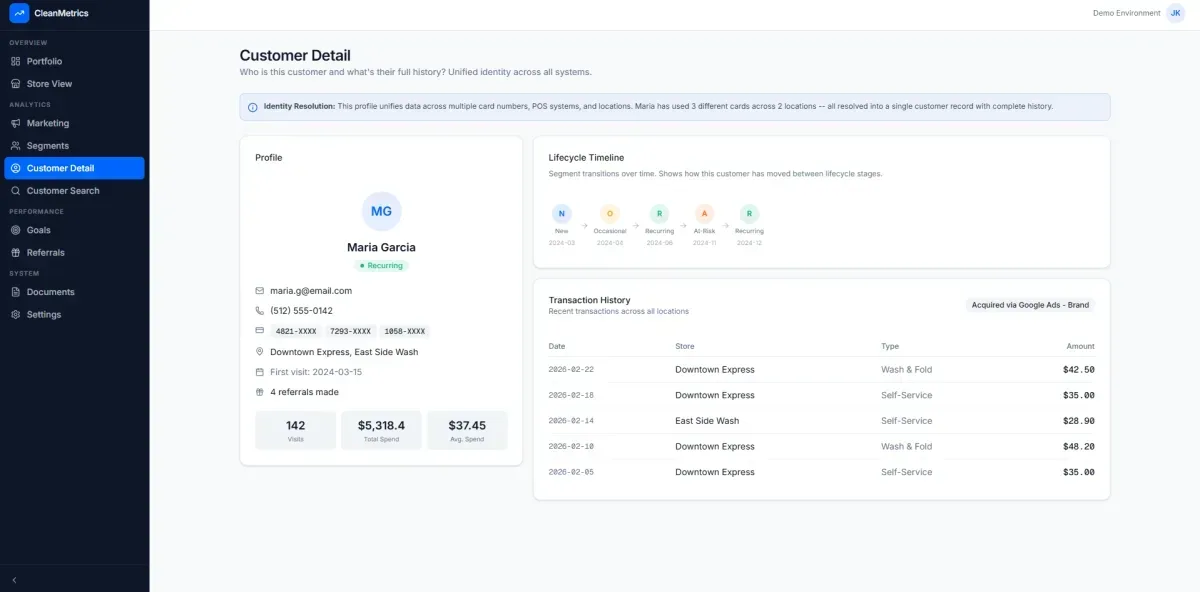Open Documents via its file icon
The image size is (1200, 592).
click(x=17, y=291)
